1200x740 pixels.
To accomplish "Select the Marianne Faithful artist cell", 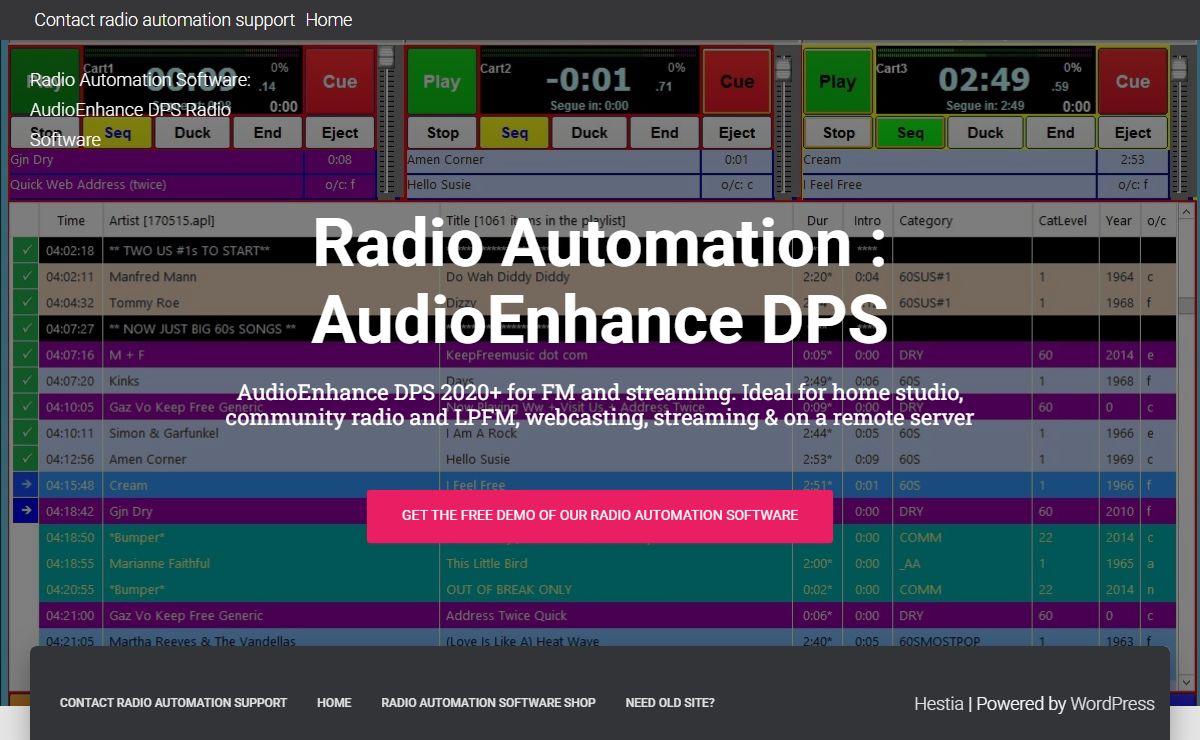I will point(271,563).
